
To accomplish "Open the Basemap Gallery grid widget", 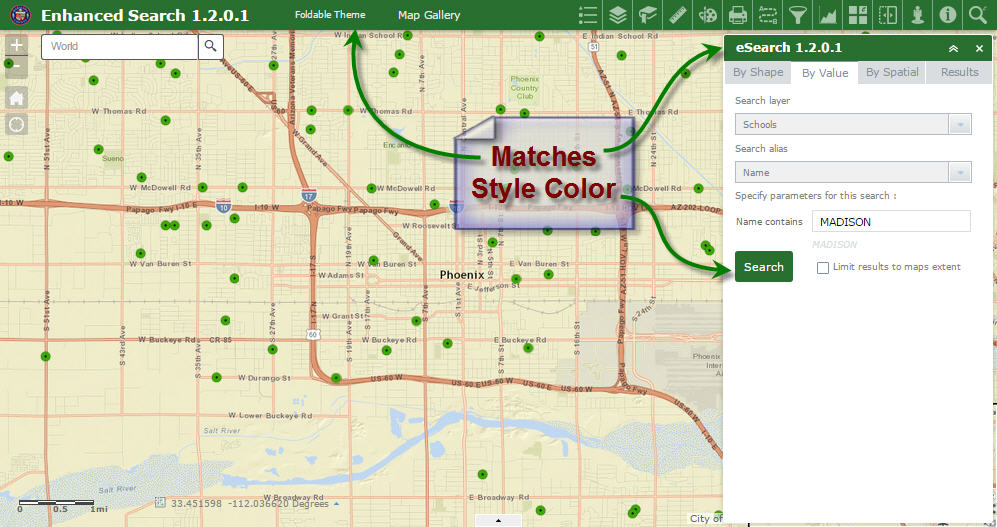I will pos(858,15).
